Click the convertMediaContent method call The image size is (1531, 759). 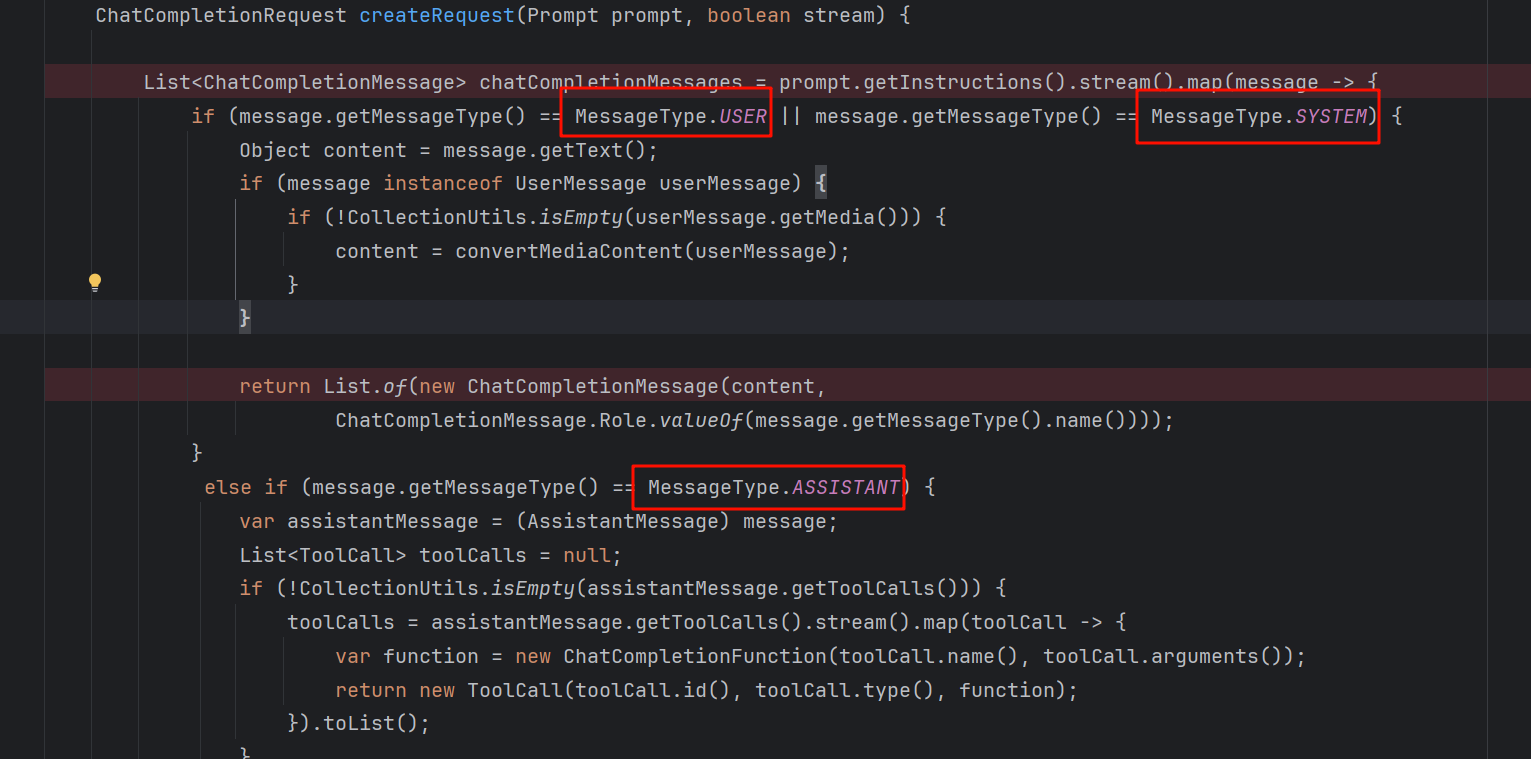tap(569, 251)
